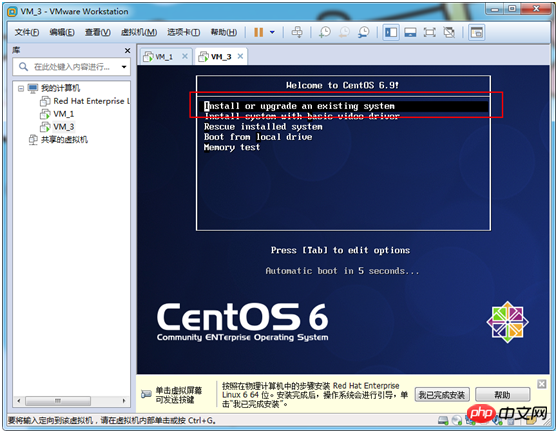Select 我的计算机 in the library tree

[60, 88]
